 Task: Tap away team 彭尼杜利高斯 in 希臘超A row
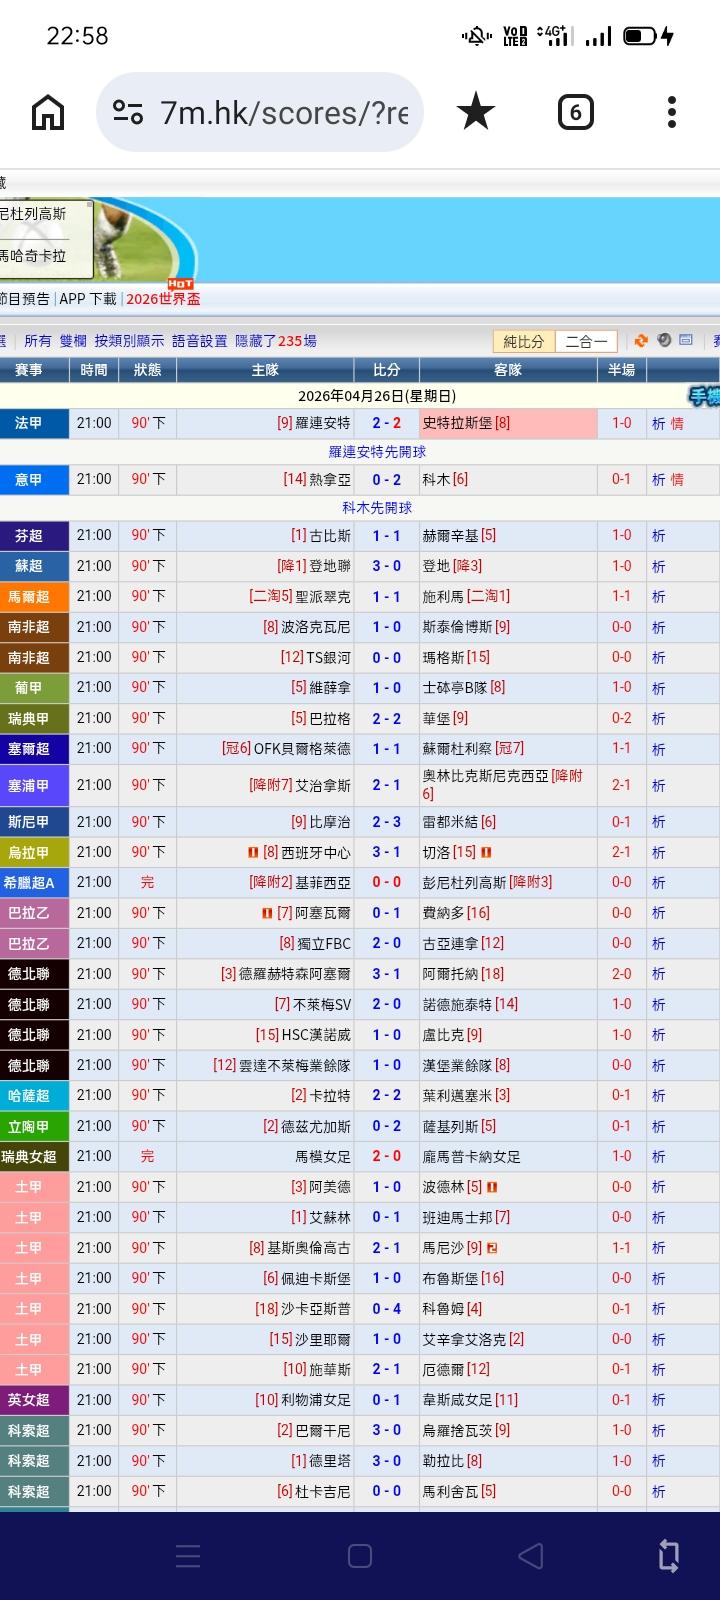point(465,883)
